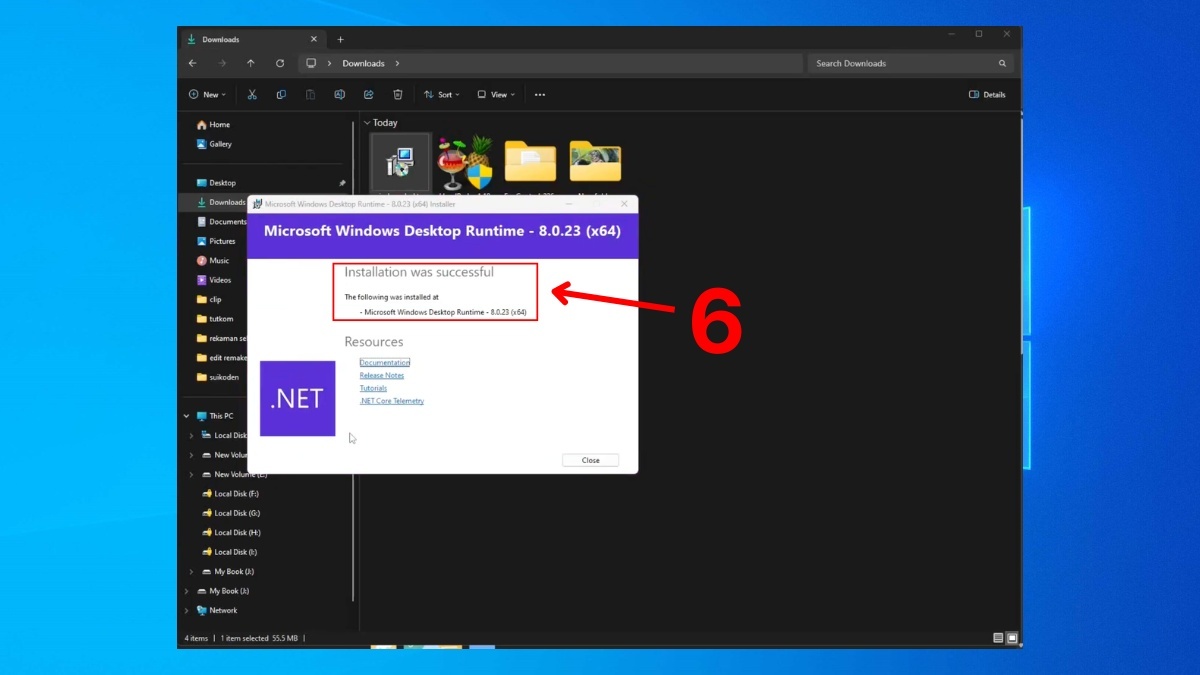Open the Documentation link in the installer
Image resolution: width=1200 pixels, height=675 pixels.
[385, 362]
